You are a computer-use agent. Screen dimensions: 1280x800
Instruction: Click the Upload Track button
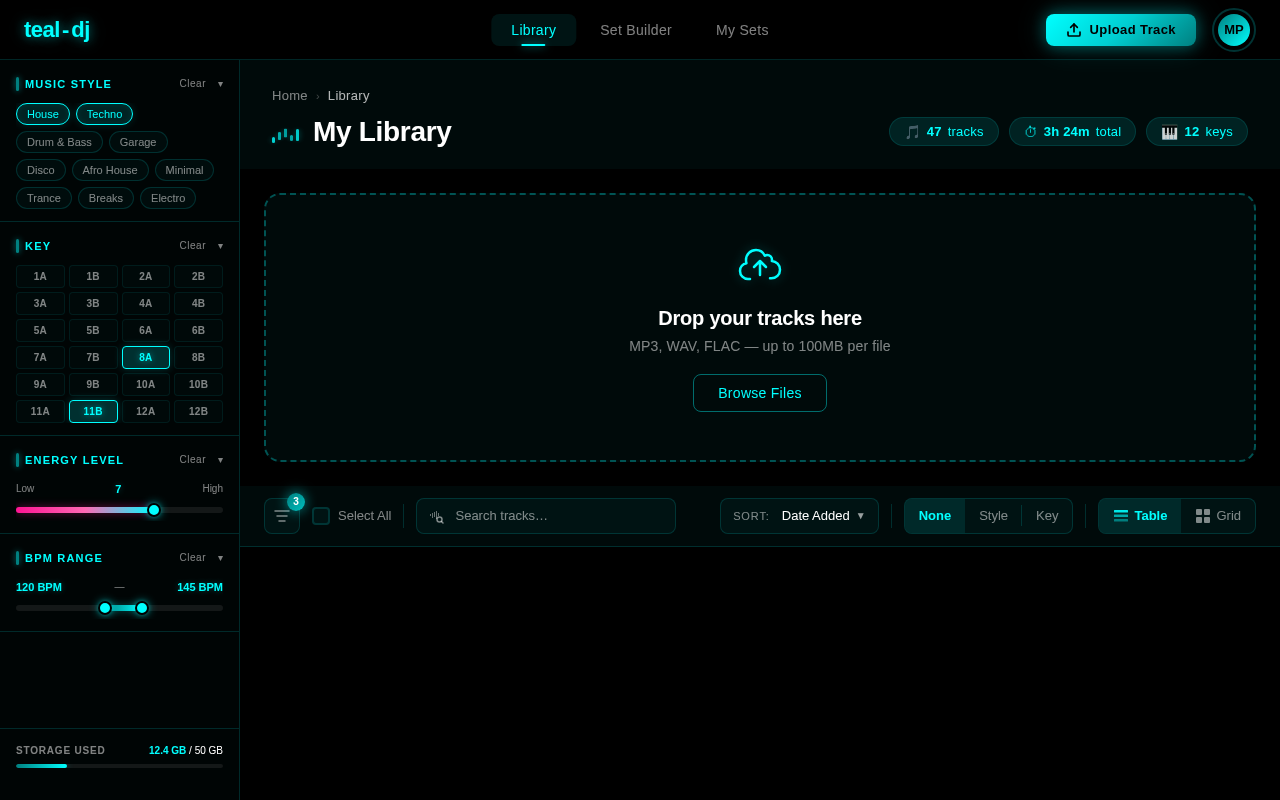tap(1120, 30)
